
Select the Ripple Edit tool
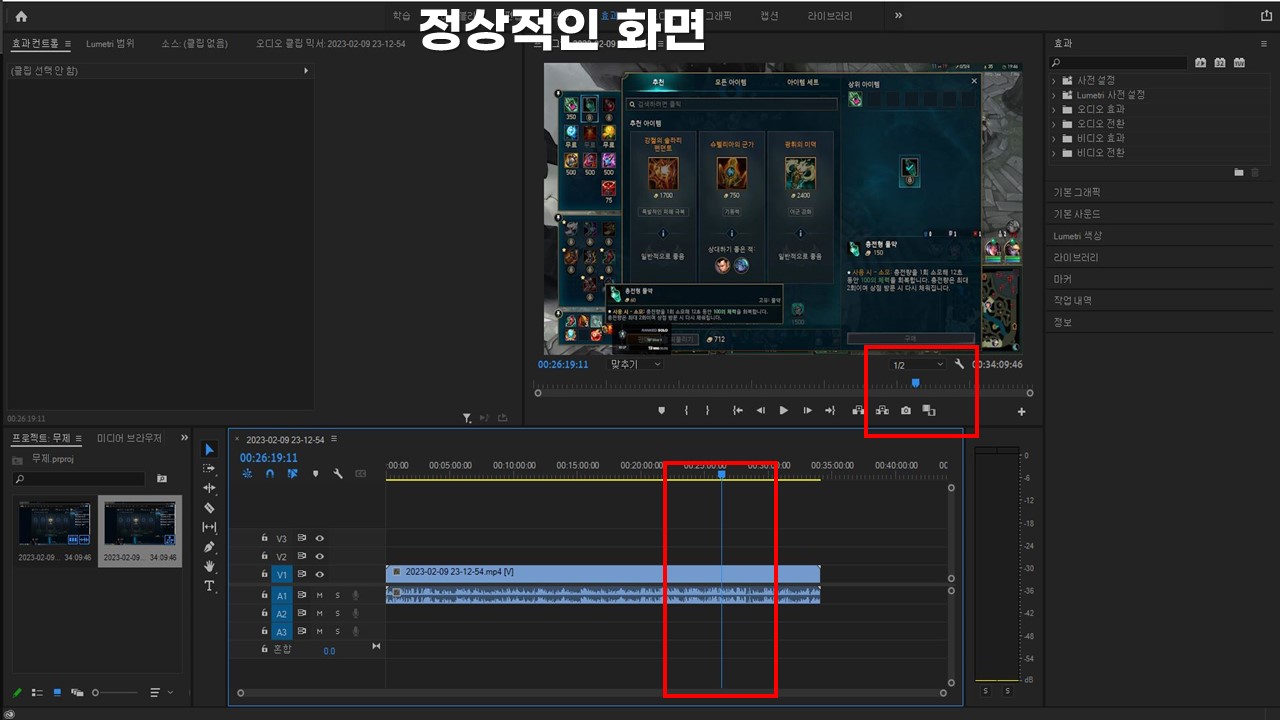pyautogui.click(x=209, y=488)
